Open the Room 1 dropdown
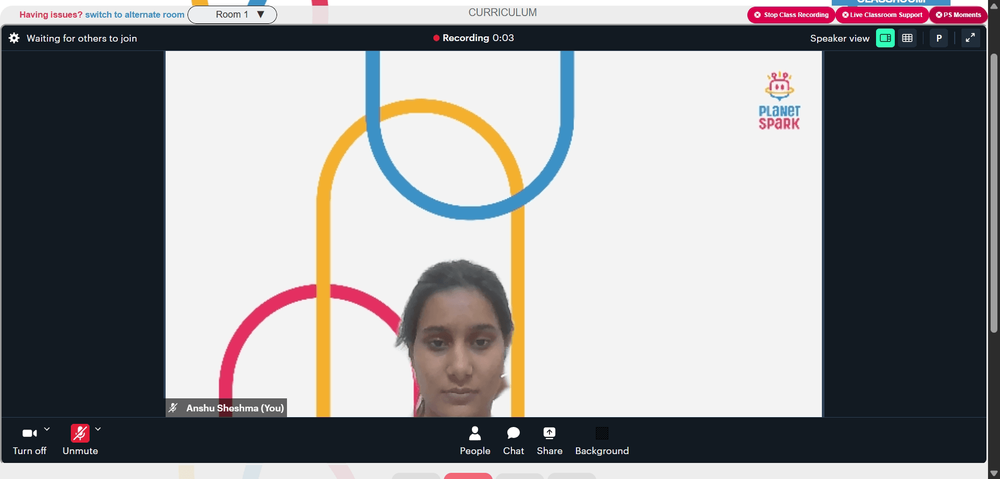Screen dimensions: 1000x479 point(232,15)
